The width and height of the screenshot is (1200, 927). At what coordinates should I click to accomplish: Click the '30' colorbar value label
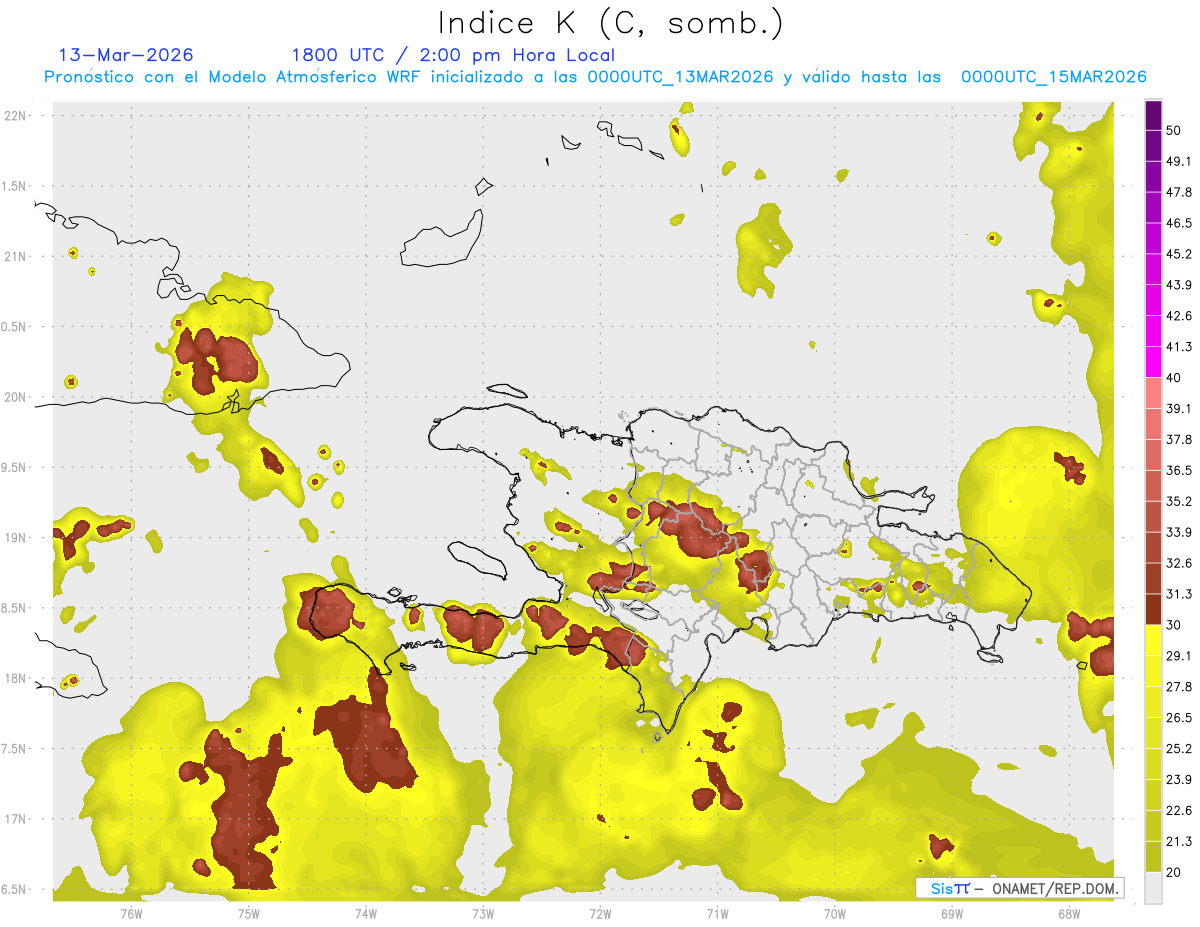pyautogui.click(x=1175, y=625)
